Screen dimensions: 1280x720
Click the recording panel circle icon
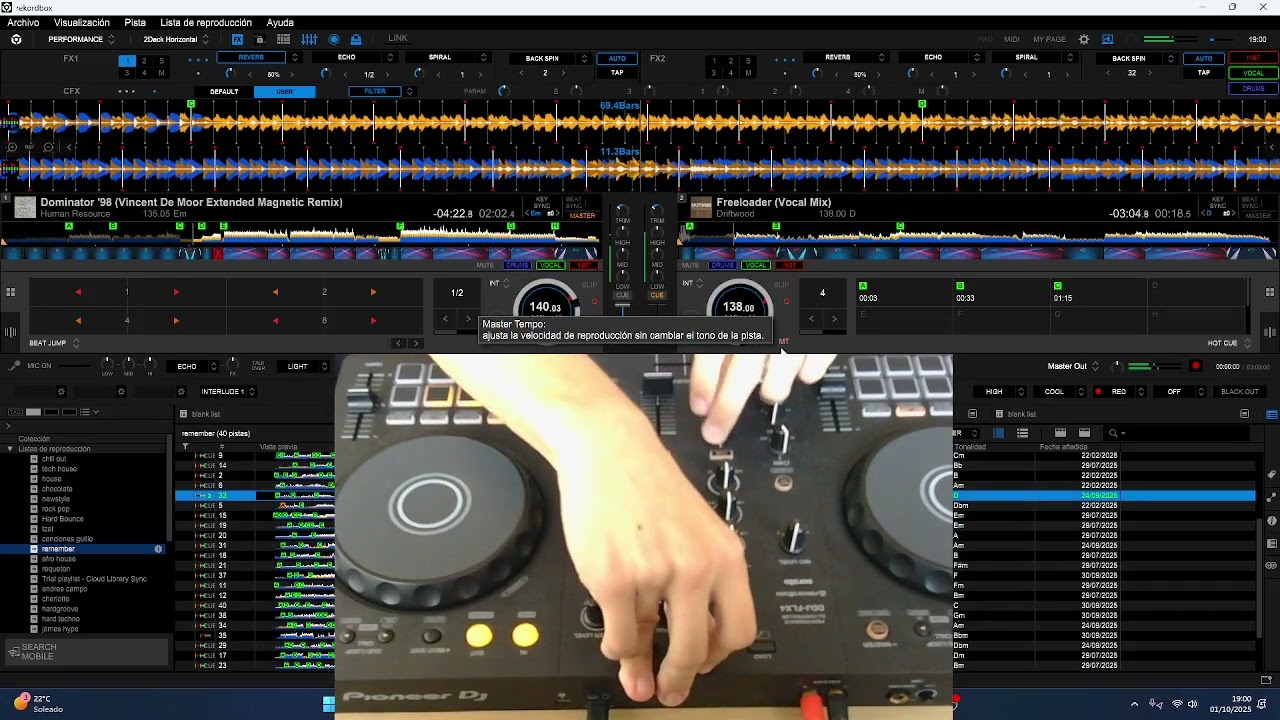(x=334, y=39)
